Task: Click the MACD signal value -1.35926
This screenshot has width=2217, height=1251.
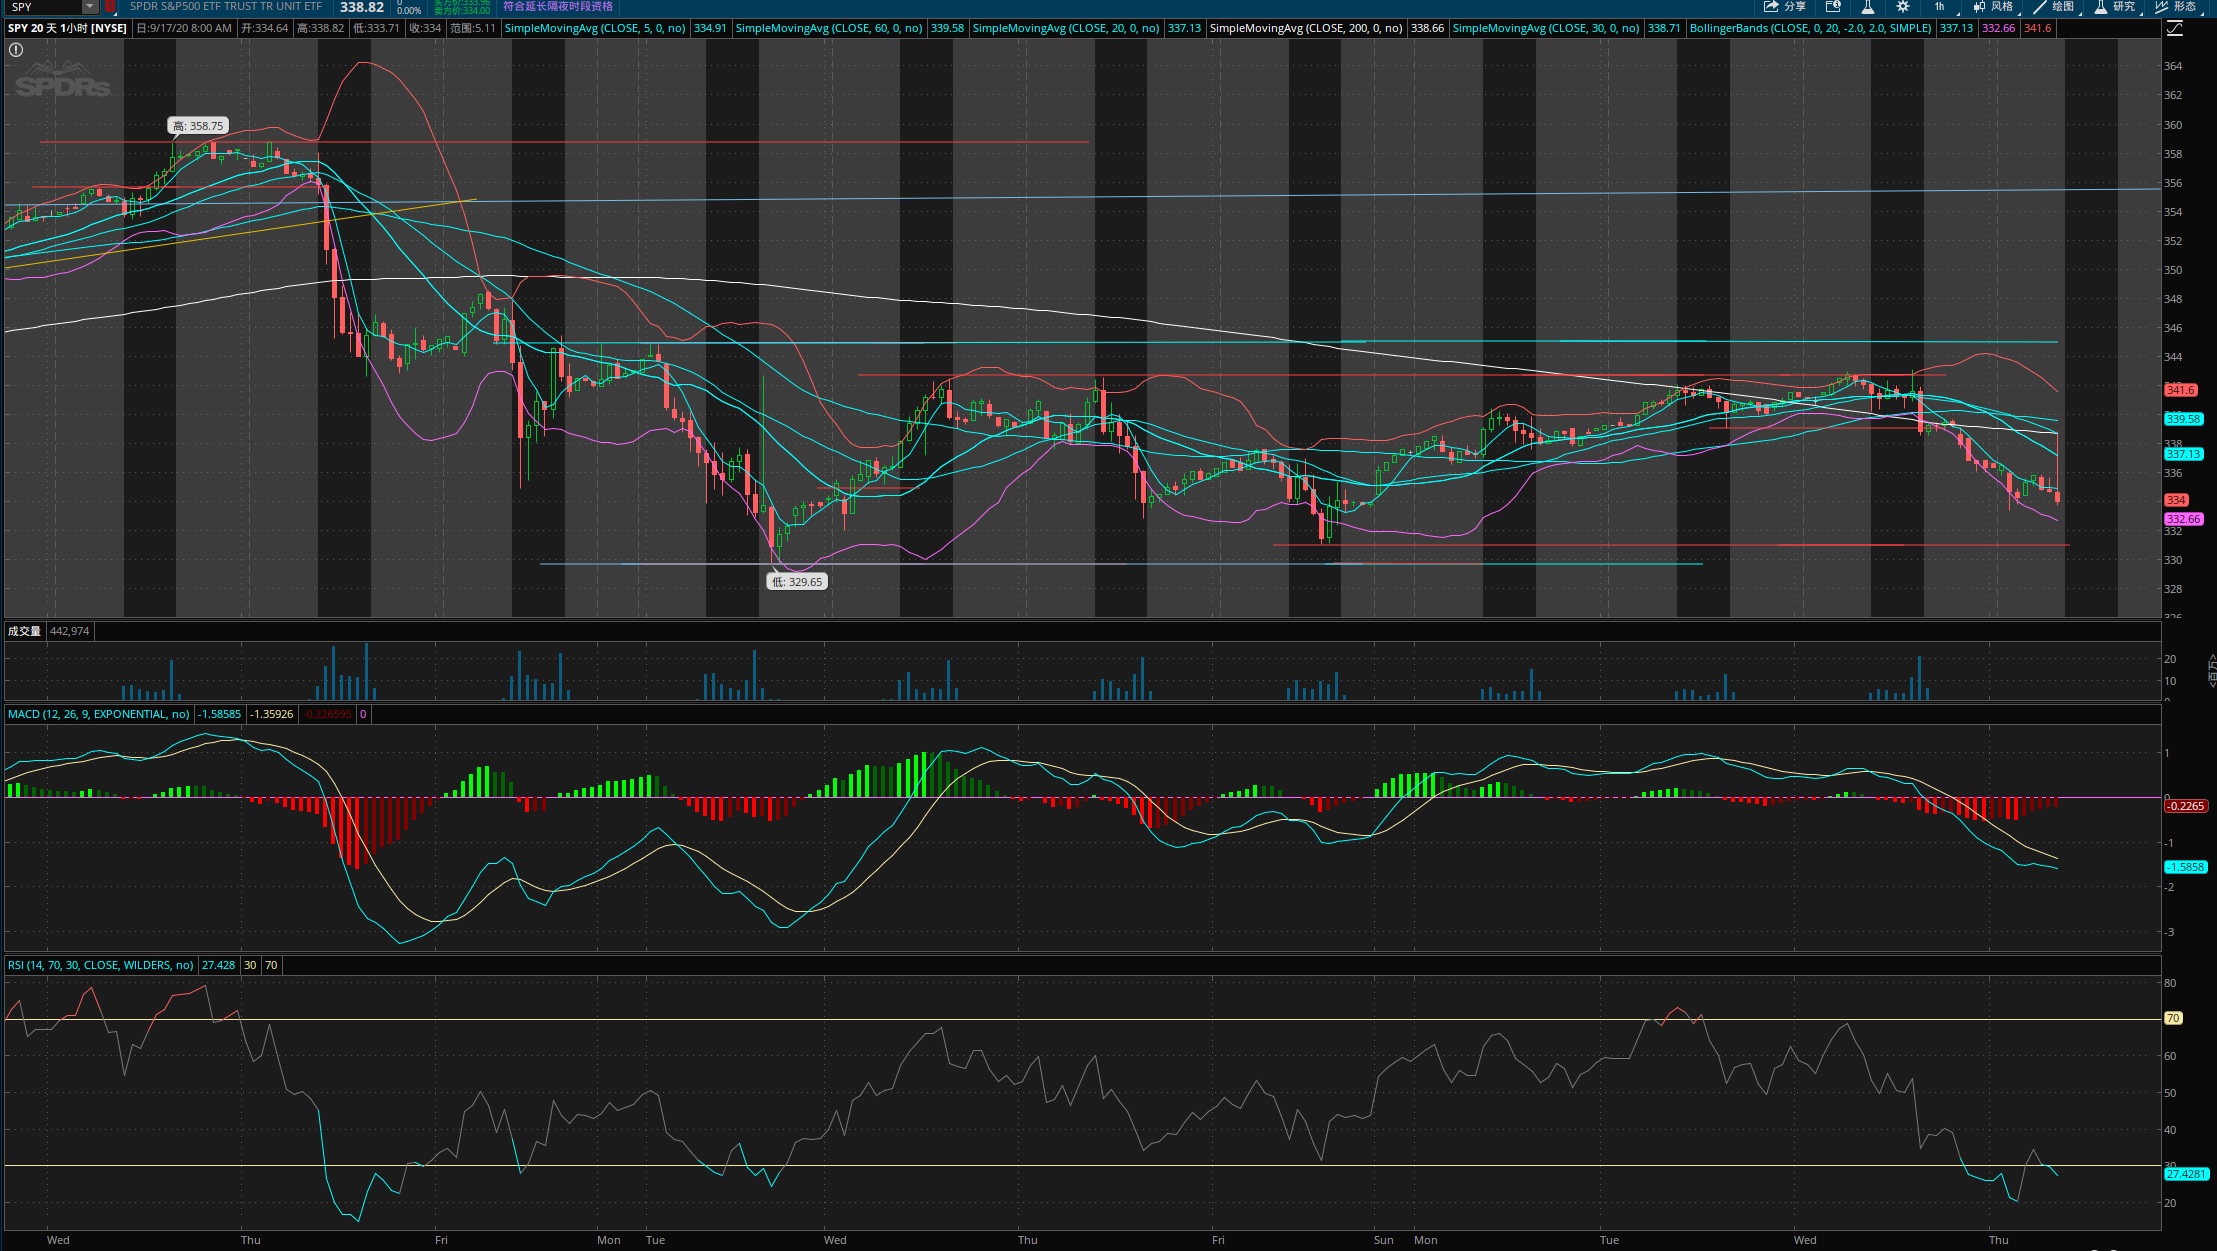Action: (x=272, y=714)
